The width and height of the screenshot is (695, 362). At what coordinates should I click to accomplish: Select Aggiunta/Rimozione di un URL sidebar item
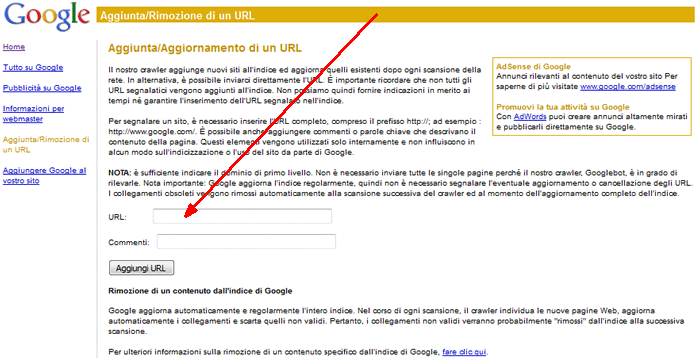click(x=46, y=144)
